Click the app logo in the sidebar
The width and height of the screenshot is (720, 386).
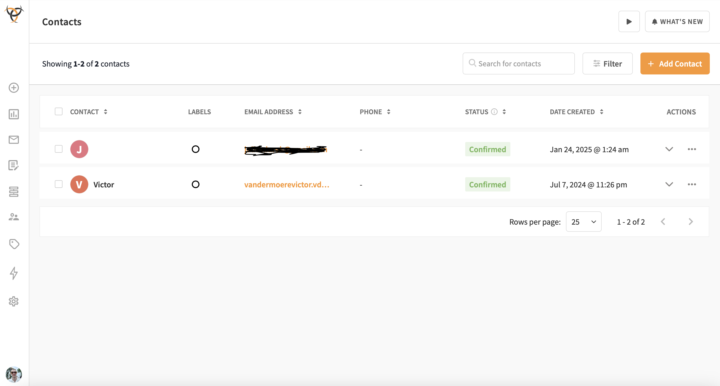pos(14,14)
